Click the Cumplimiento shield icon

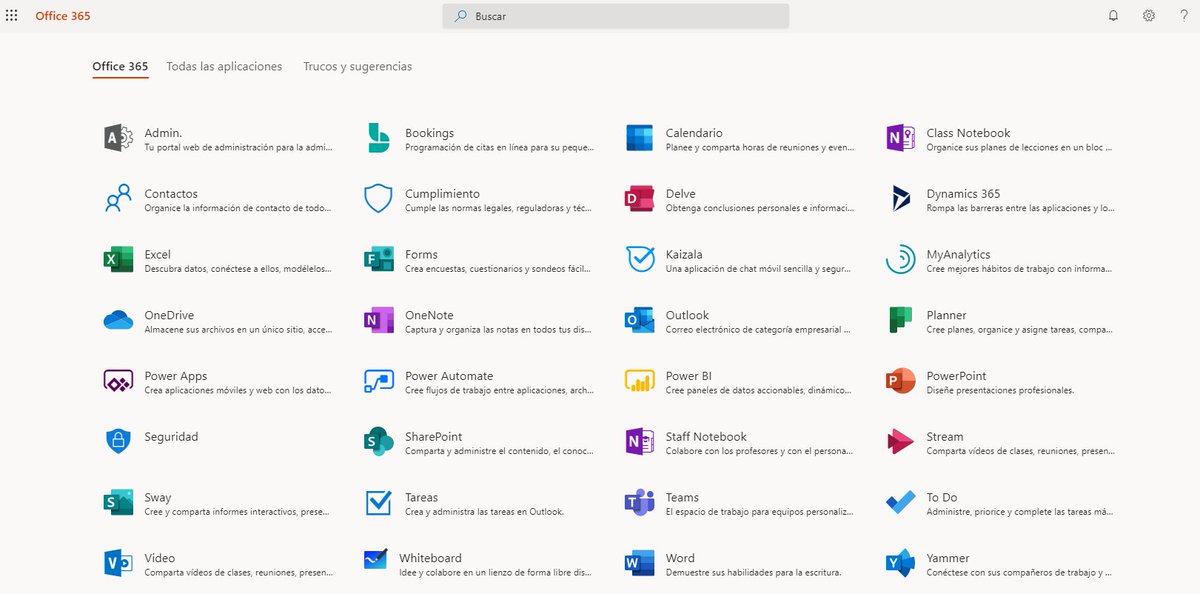378,199
